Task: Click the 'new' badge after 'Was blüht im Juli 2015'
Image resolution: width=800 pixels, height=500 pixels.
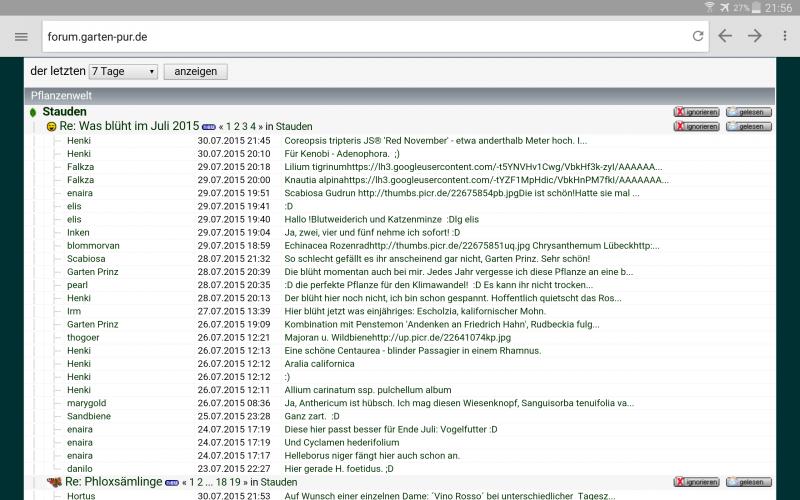Action: coord(208,127)
